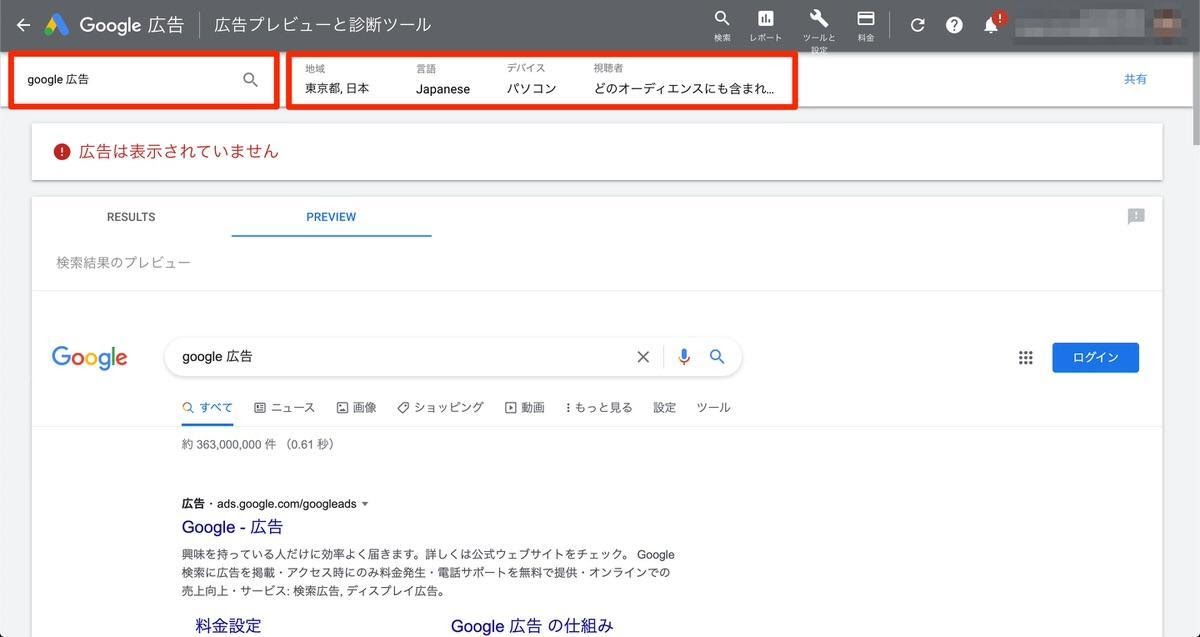The width and height of the screenshot is (1200, 637).
Task: Open ツール in the preview results
Action: point(713,408)
